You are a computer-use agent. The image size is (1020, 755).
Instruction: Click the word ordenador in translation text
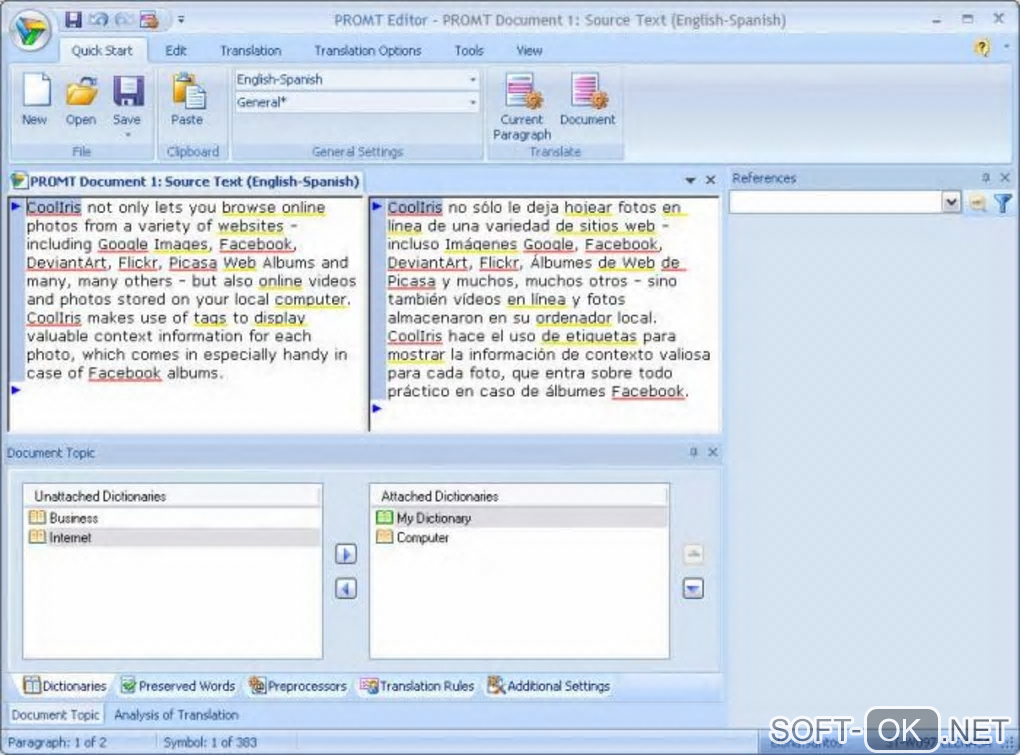574,318
